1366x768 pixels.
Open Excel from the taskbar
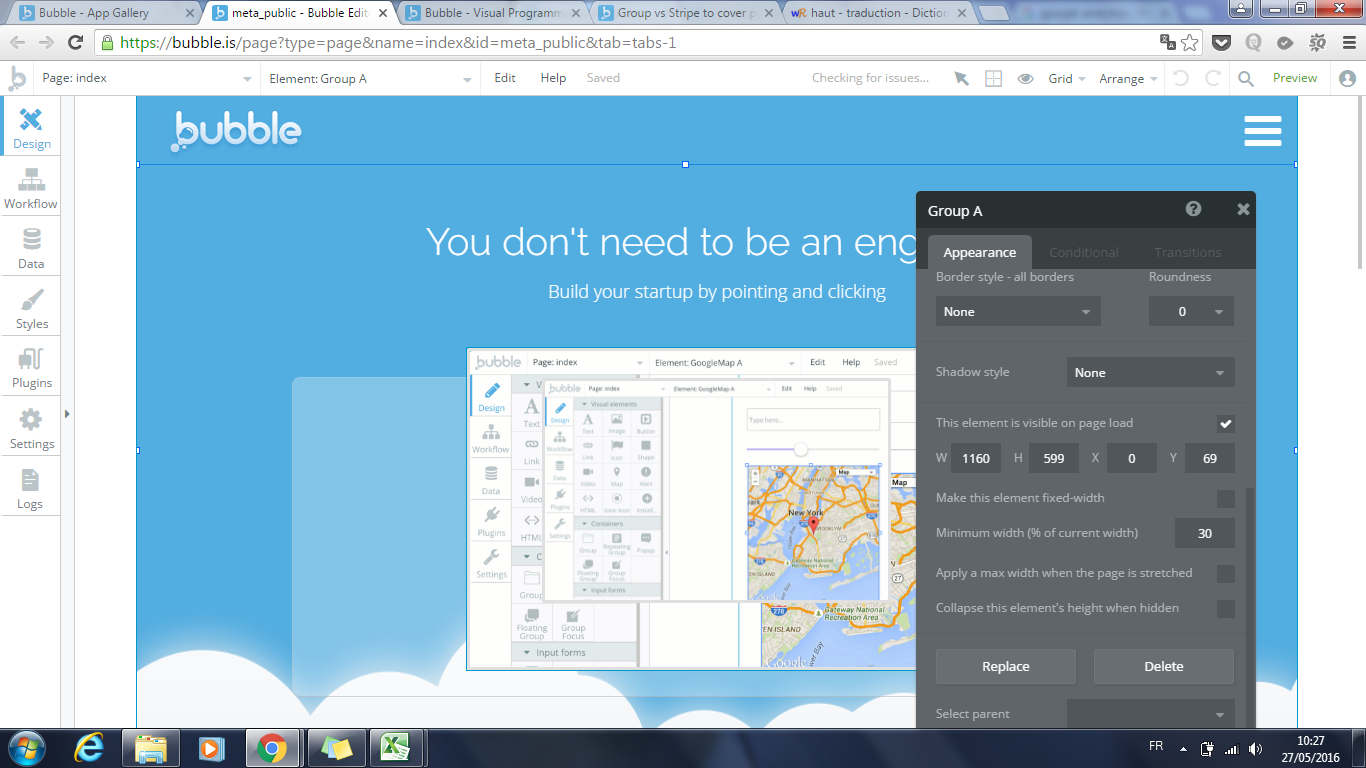(x=397, y=747)
